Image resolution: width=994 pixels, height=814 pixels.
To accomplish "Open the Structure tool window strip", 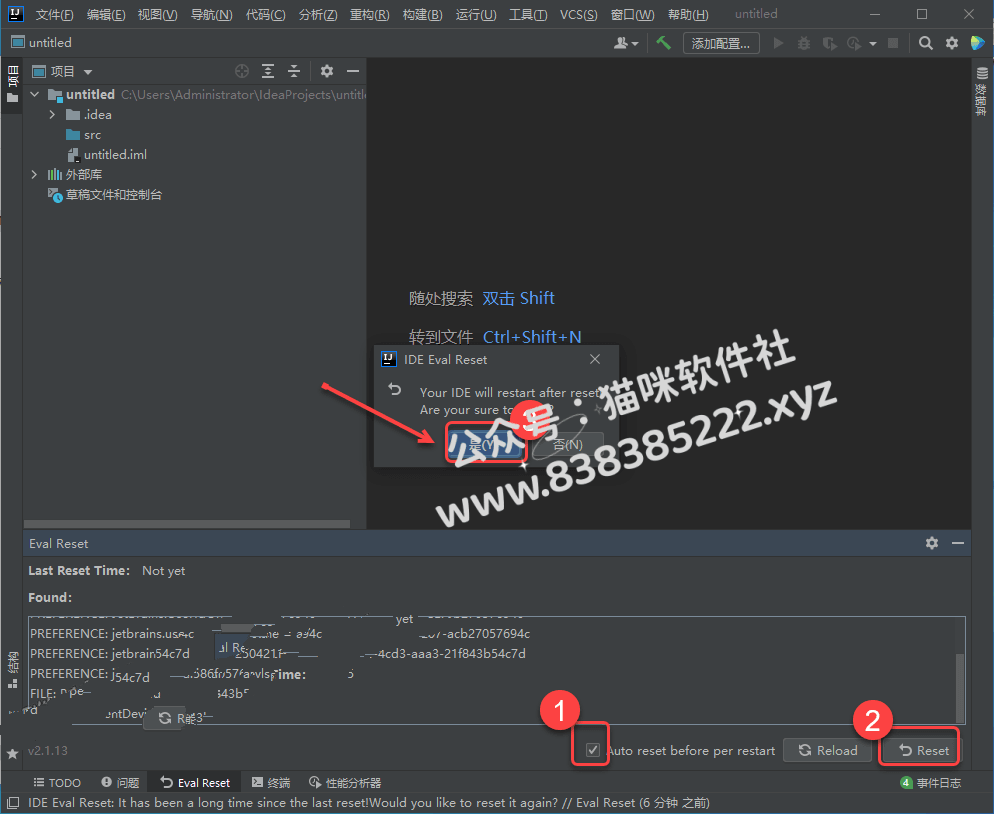I will click(x=12, y=669).
